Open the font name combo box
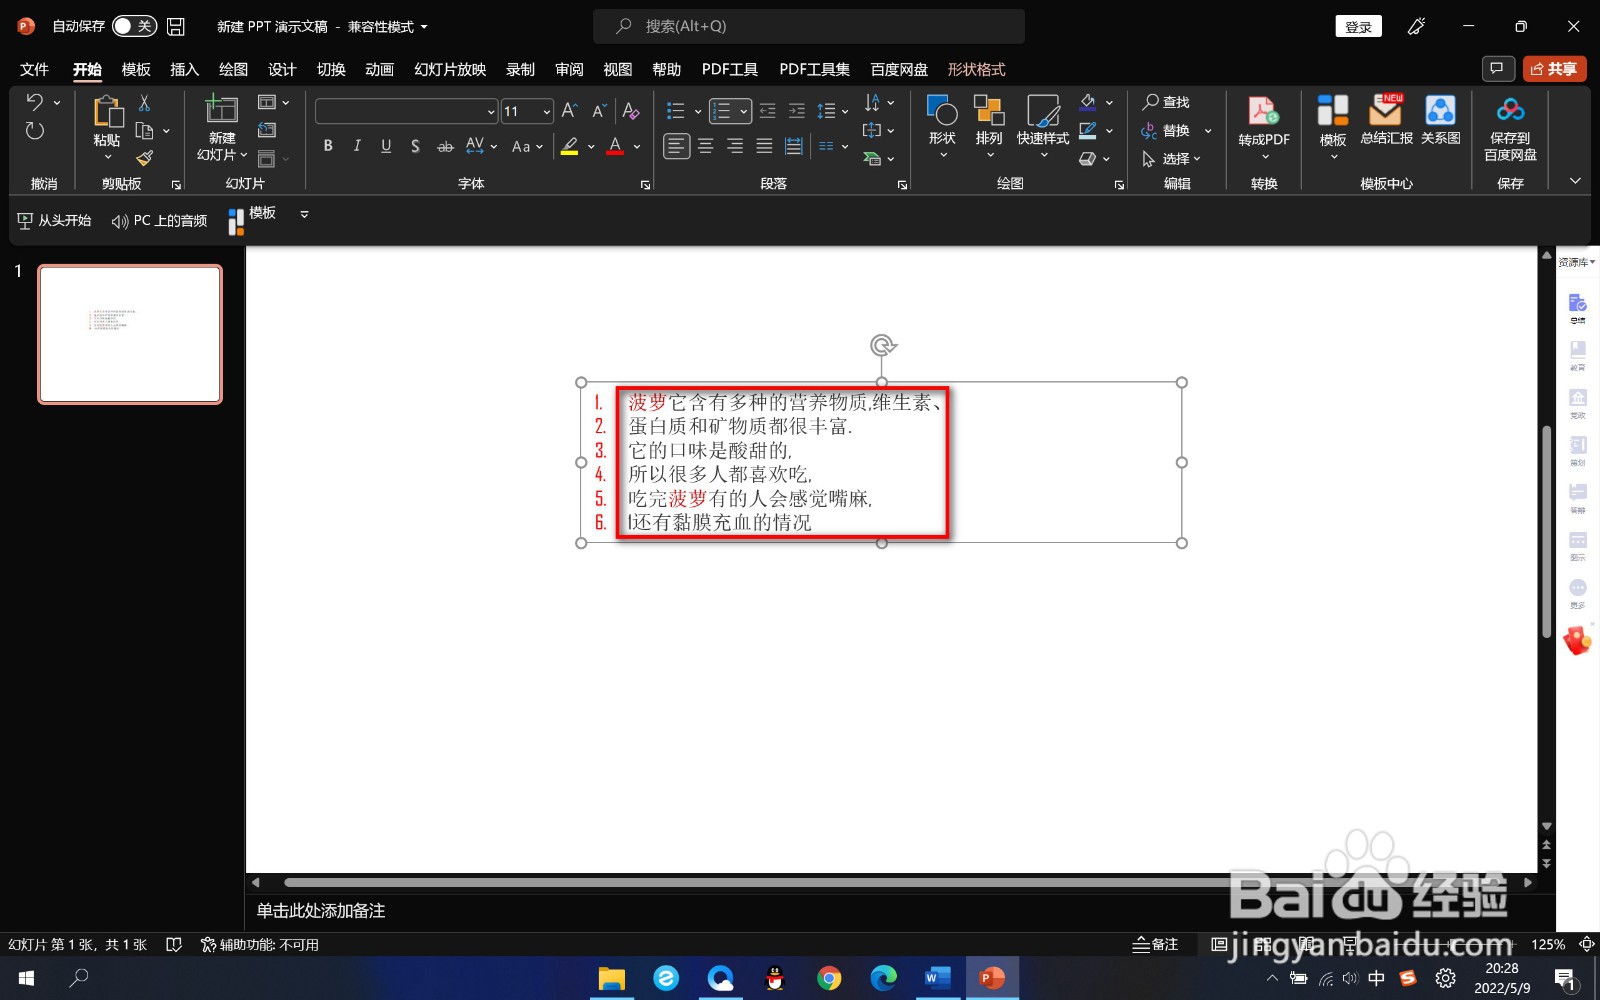 pyautogui.click(x=407, y=111)
